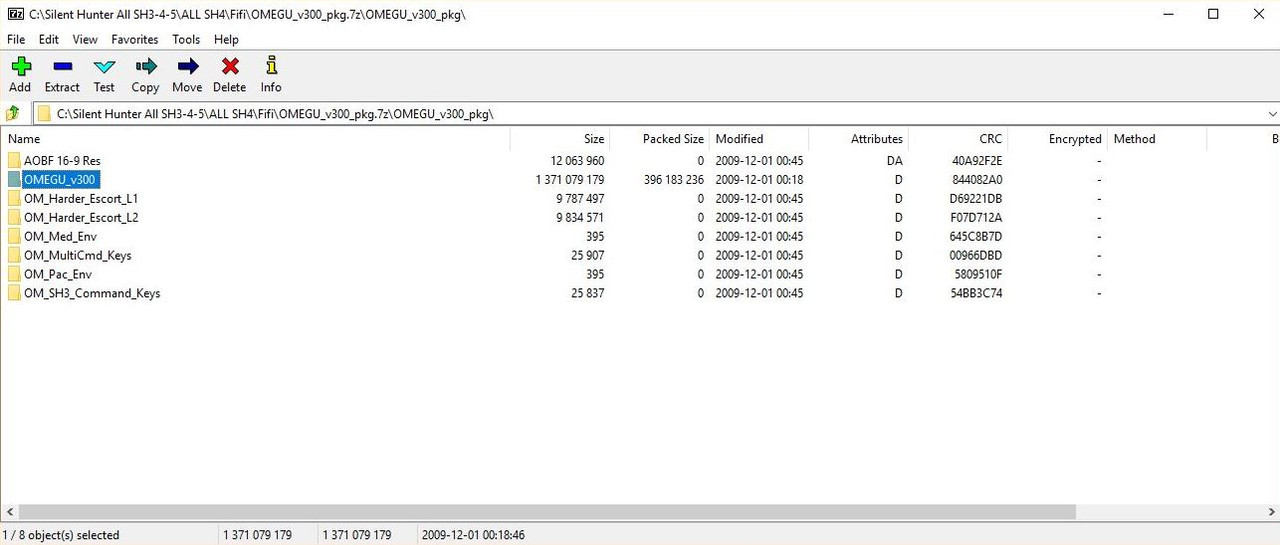Maximize the 7-Zip window

[x=1213, y=14]
